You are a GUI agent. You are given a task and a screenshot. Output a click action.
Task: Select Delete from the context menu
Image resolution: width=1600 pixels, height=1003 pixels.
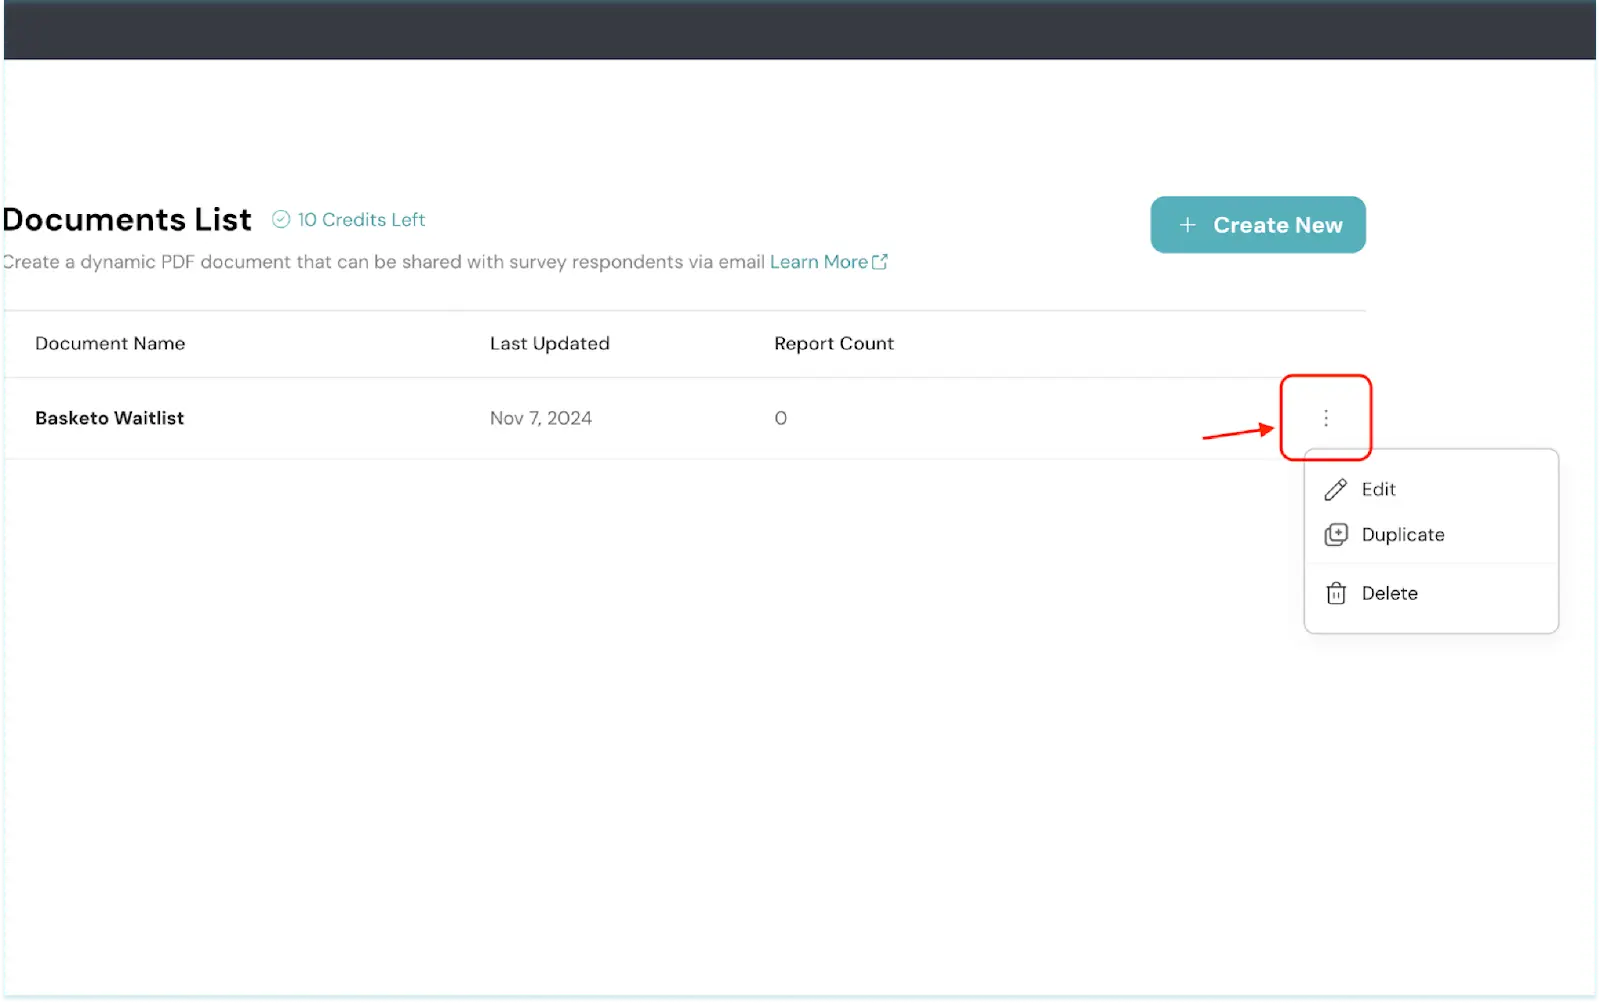[1389, 594]
